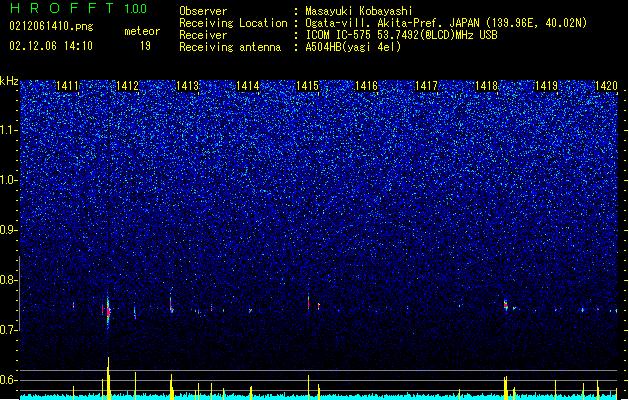629x400 pixels.
Task: Click the Receiving antenna label
Action: pos(230,47)
